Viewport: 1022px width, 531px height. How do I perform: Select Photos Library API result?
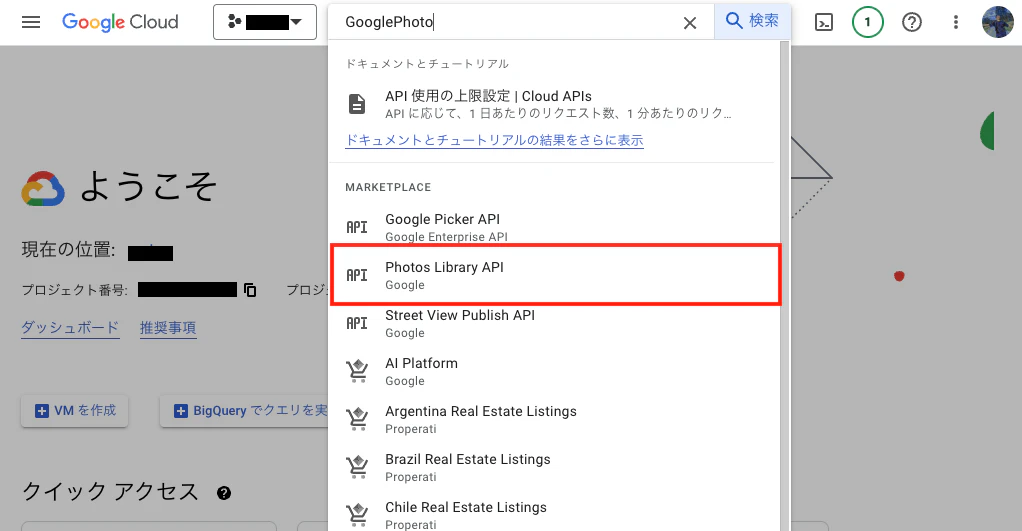[555, 275]
